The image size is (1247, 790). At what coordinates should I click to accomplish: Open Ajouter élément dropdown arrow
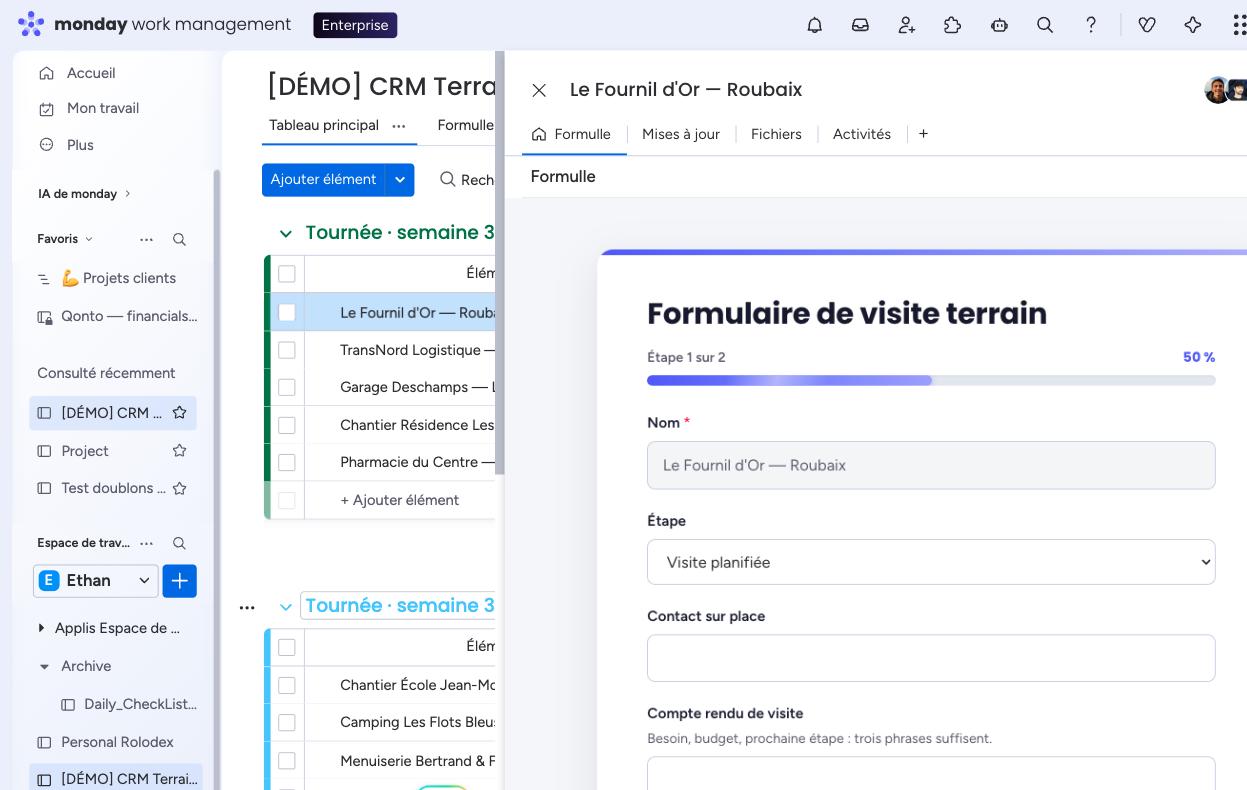point(400,179)
